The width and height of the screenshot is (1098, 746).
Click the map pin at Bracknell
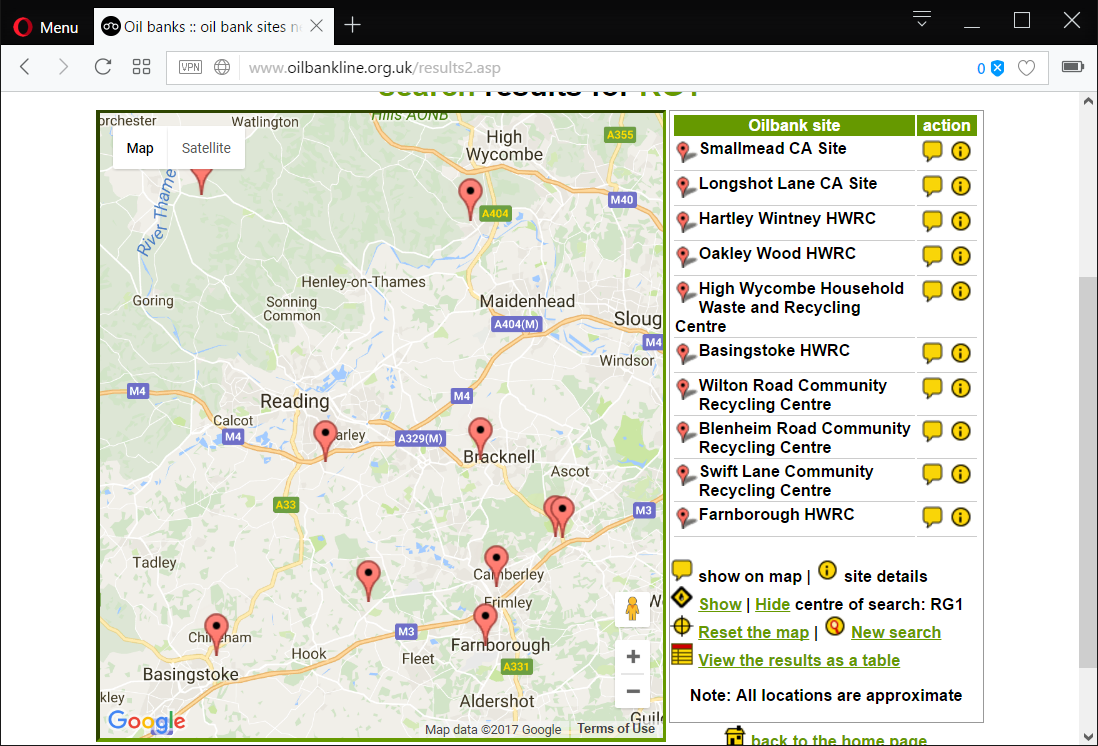[480, 436]
